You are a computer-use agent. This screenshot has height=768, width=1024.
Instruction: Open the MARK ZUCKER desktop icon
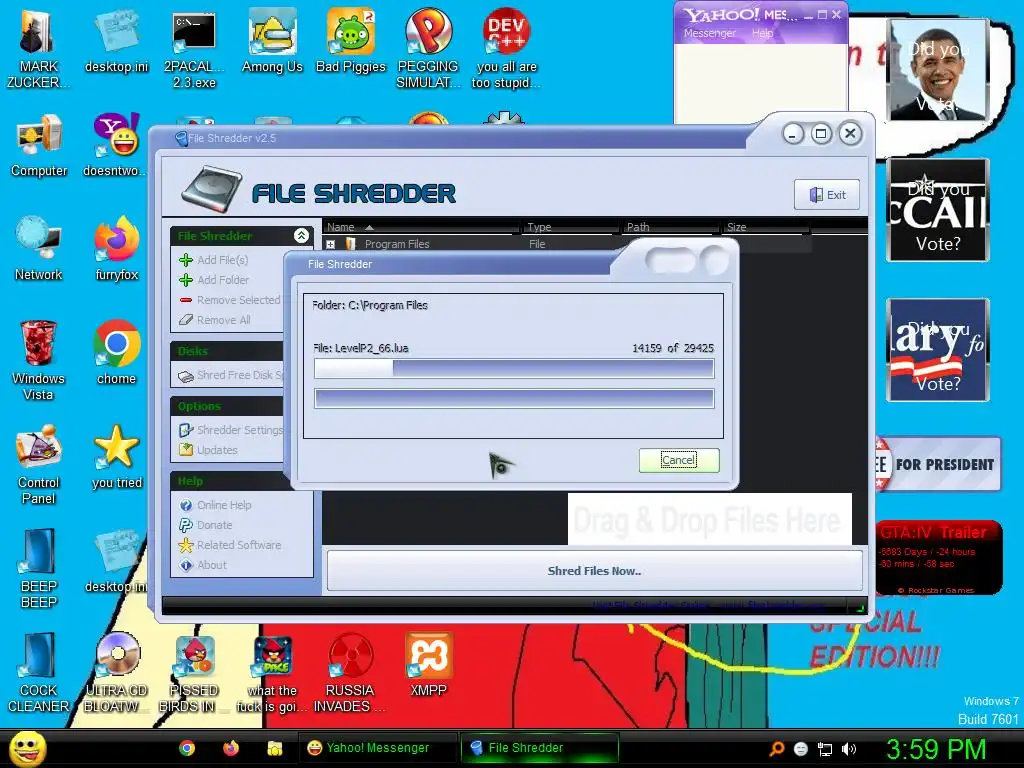tap(37, 48)
